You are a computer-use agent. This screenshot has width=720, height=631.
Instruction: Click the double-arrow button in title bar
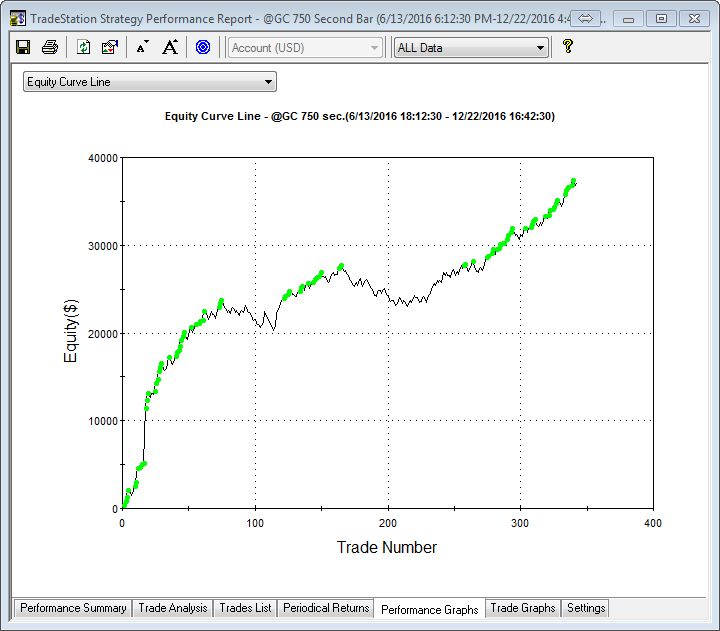pos(587,18)
